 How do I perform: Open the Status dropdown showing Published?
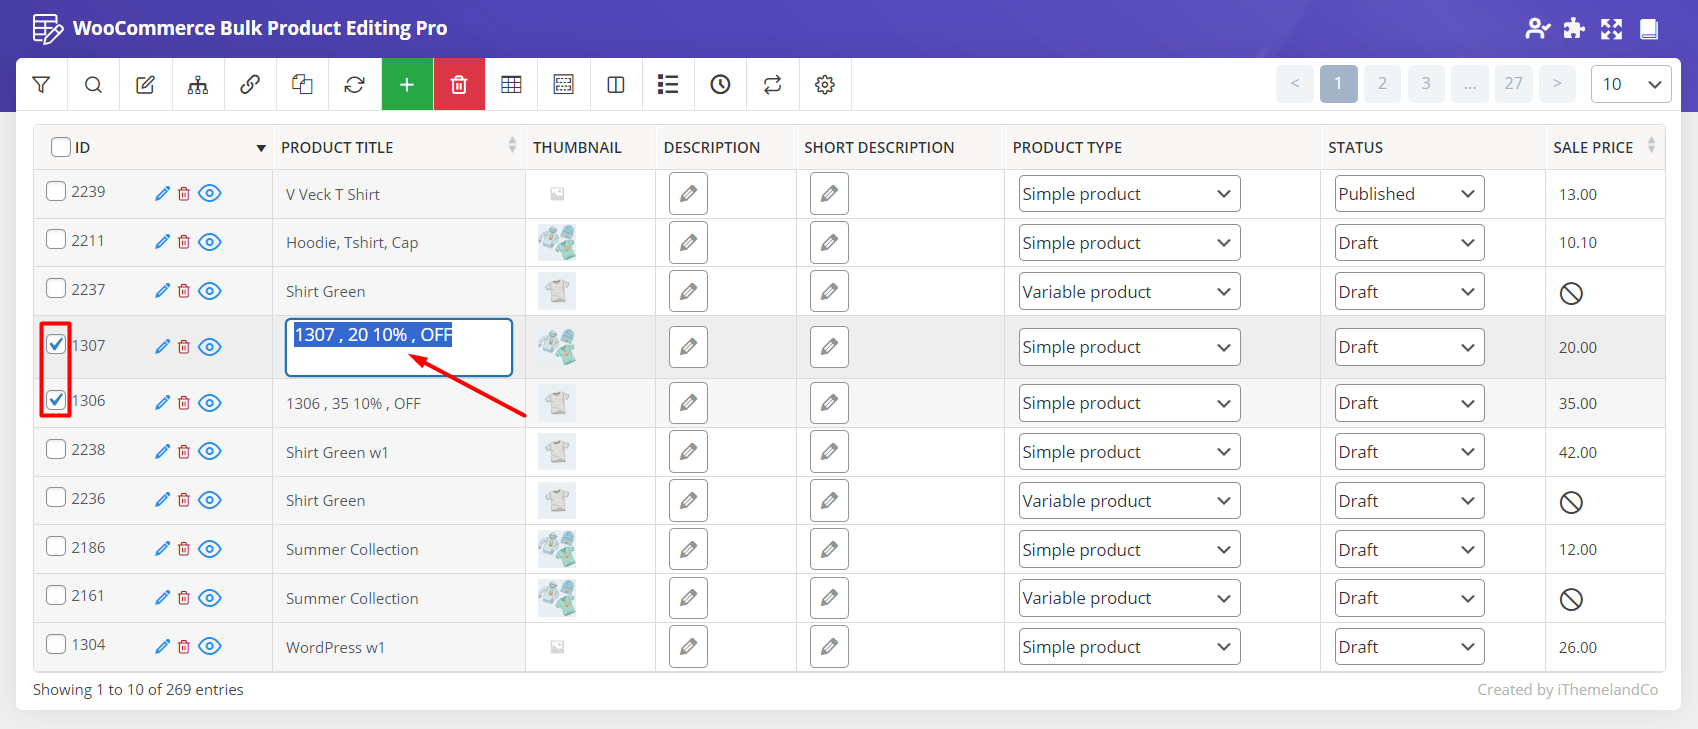pos(1408,194)
